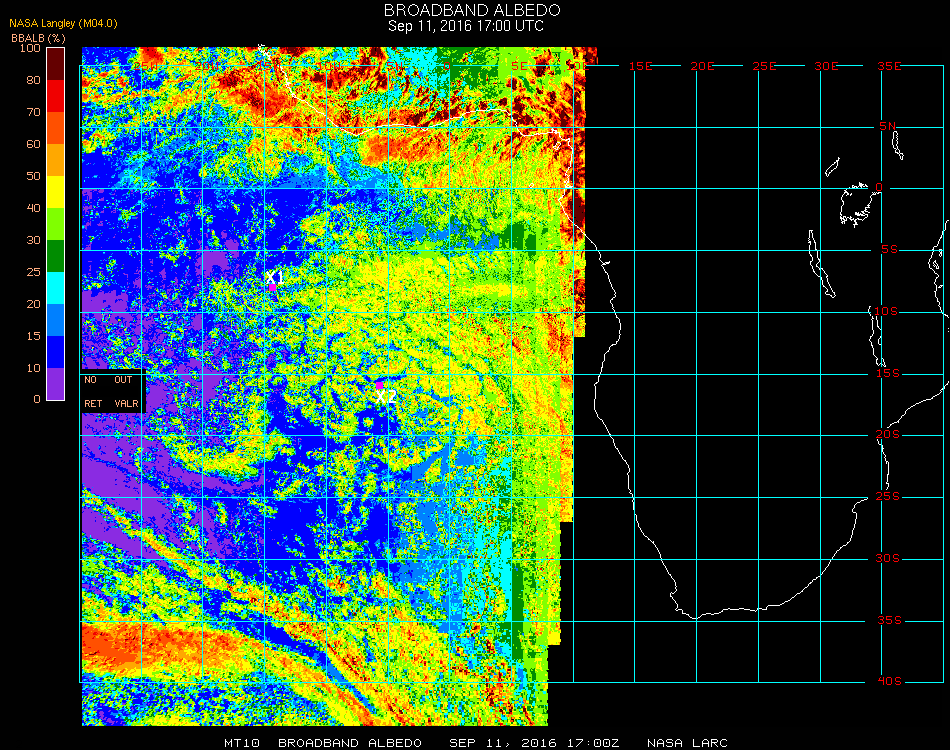Viewport: 950px width, 750px height.
Task: Click the pink X1 marker point
Action: tap(273, 287)
